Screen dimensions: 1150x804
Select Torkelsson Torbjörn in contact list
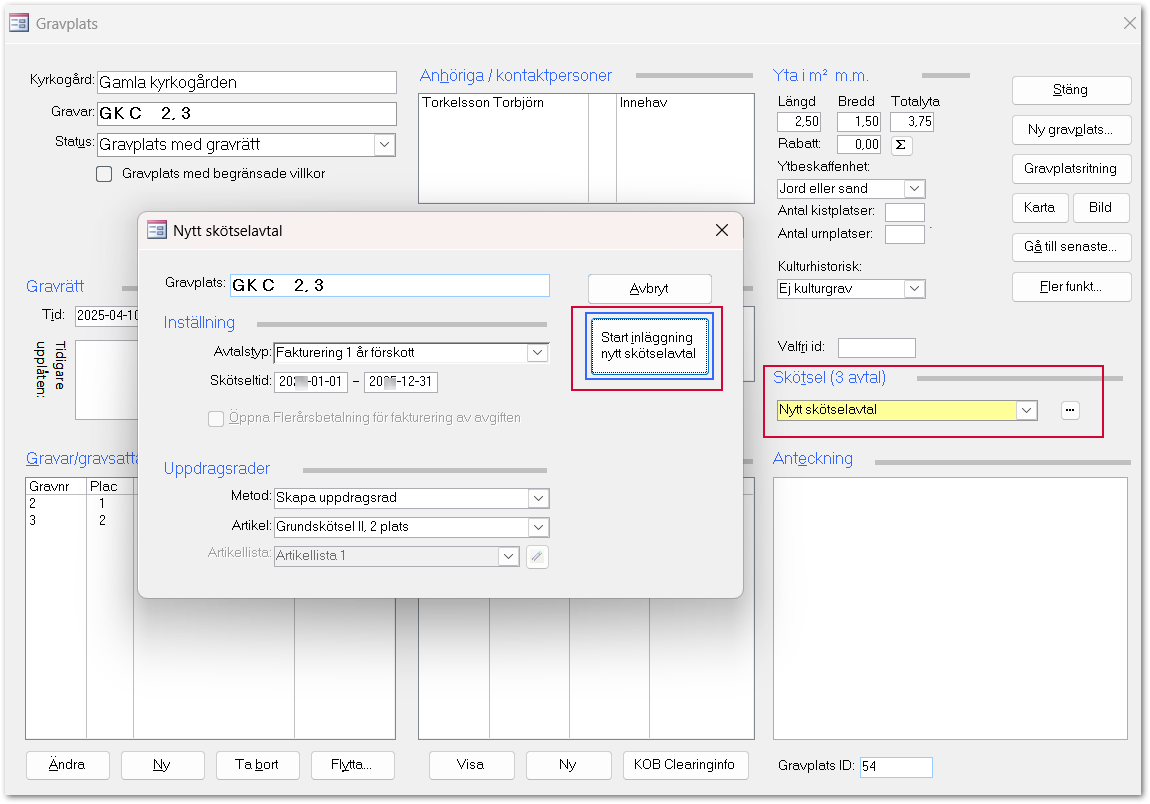click(483, 103)
